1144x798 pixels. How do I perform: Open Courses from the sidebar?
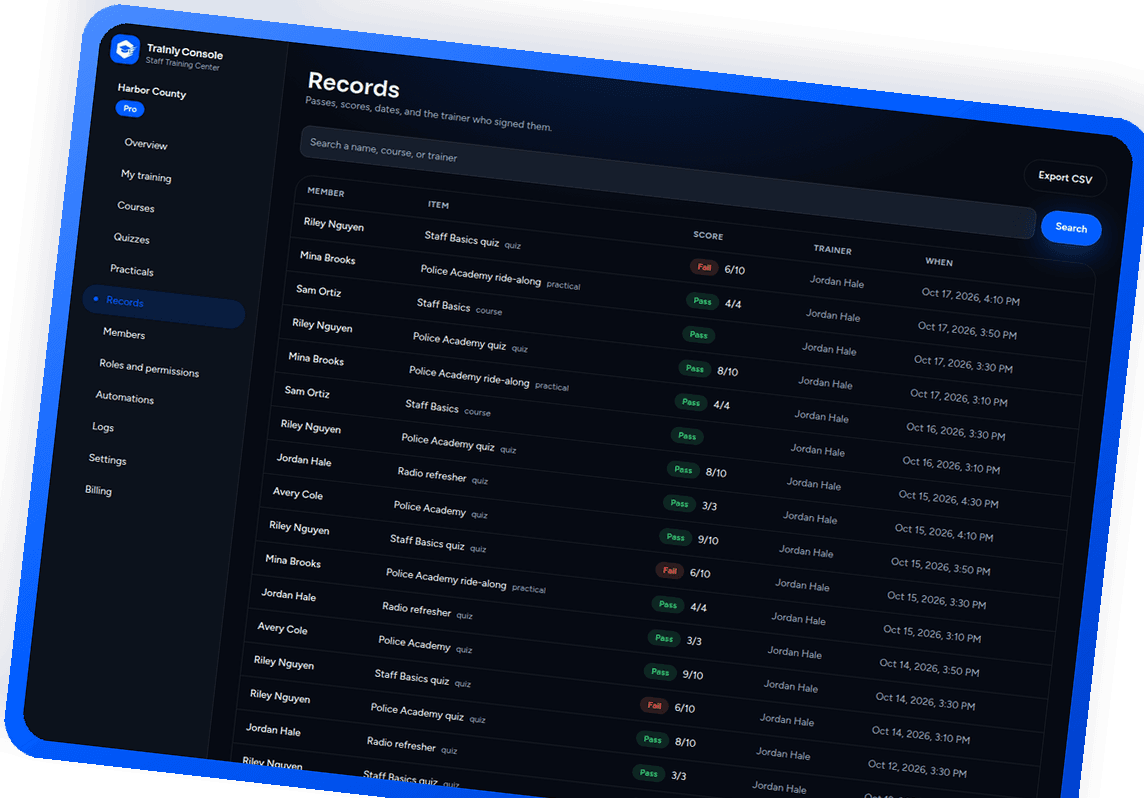coord(136,206)
